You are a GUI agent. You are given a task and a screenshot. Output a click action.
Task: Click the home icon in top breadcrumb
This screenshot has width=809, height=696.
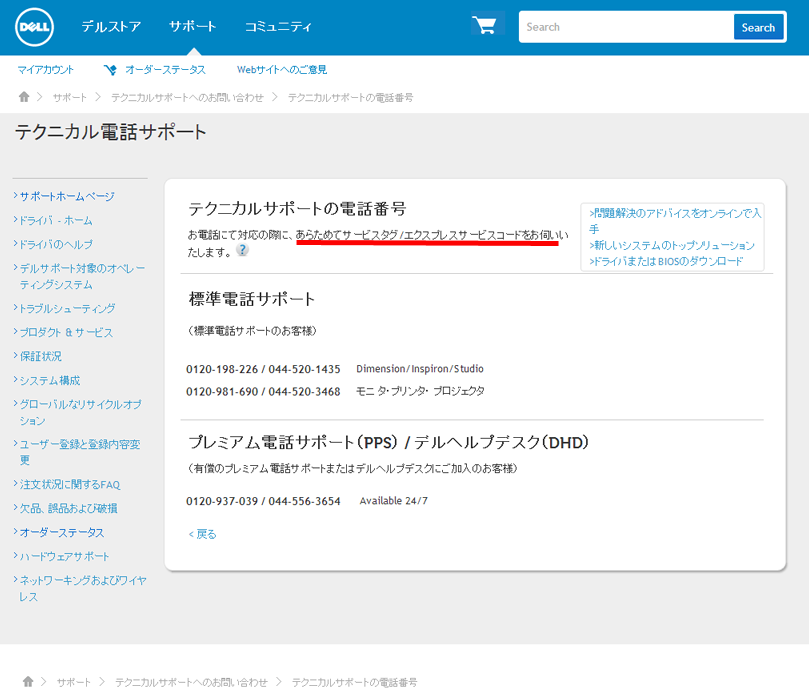[24, 97]
